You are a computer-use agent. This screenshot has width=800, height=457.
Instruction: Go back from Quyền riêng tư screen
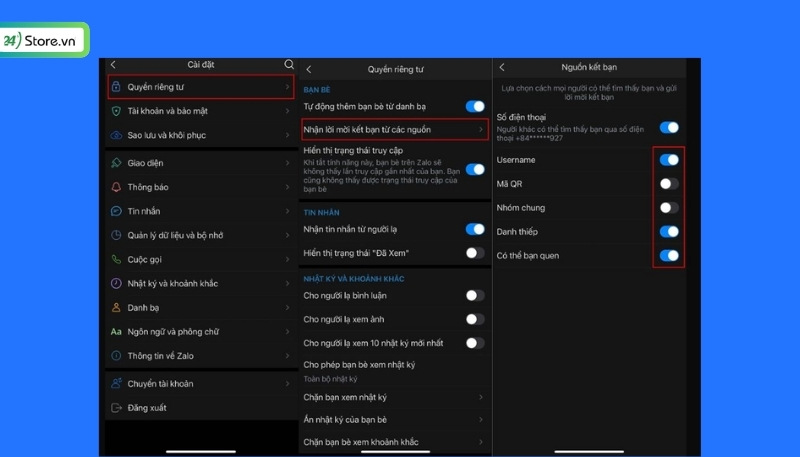click(309, 69)
